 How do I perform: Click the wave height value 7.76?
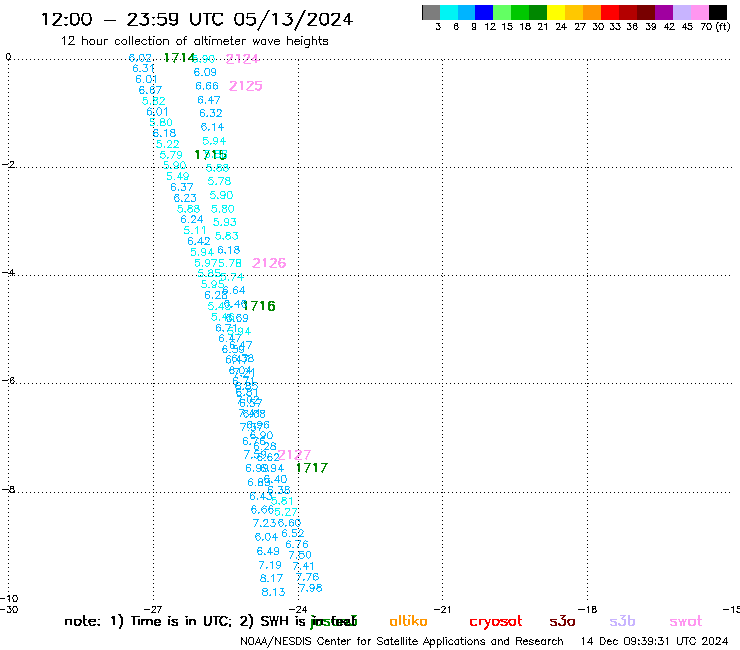click(308, 577)
